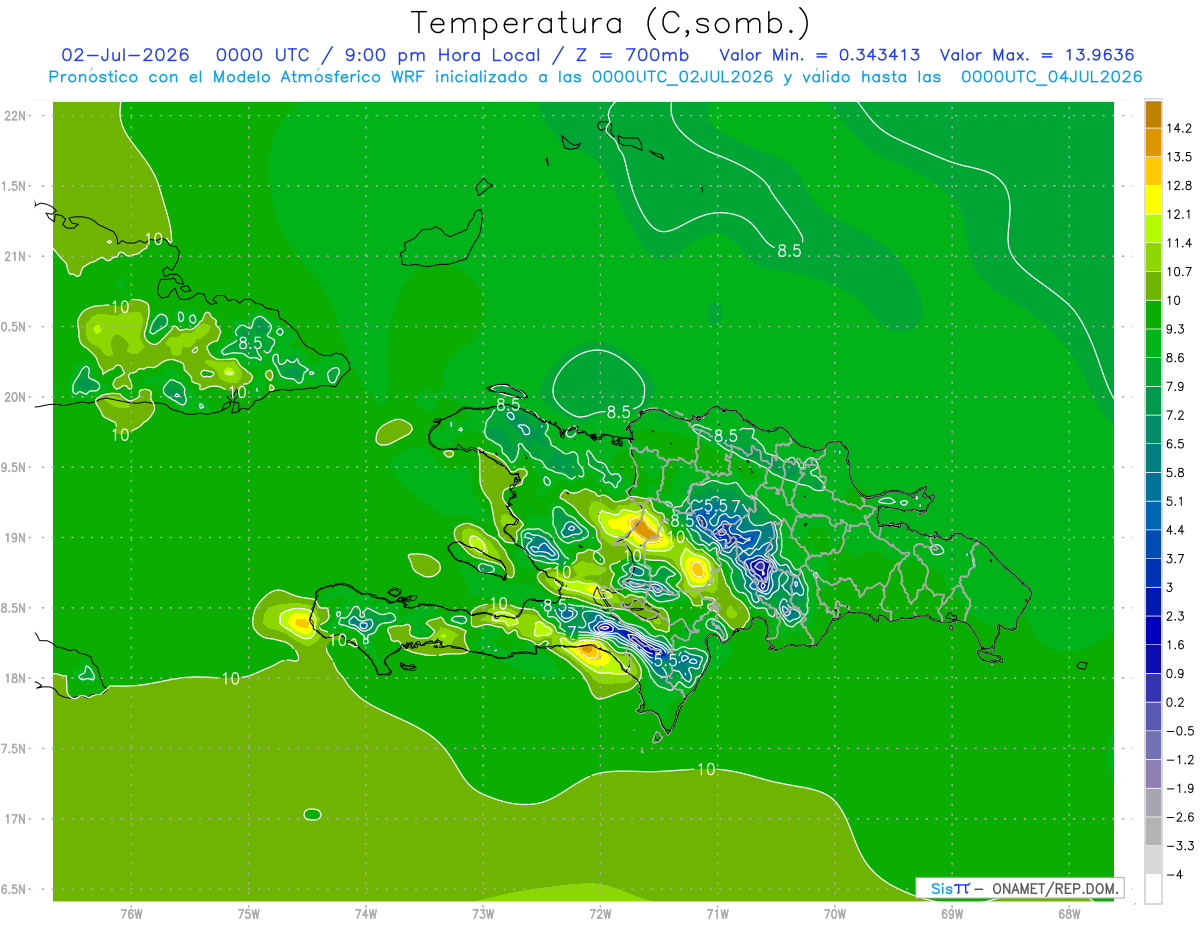Image resolution: width=1200 pixels, height=927 pixels.
Task: Click the '68W' longitude label
Action: pyautogui.click(x=1069, y=913)
